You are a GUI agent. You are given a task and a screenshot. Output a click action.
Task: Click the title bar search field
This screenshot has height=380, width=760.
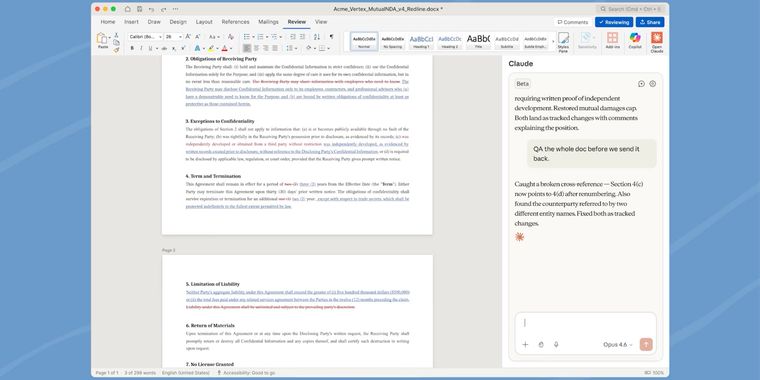[630, 9]
